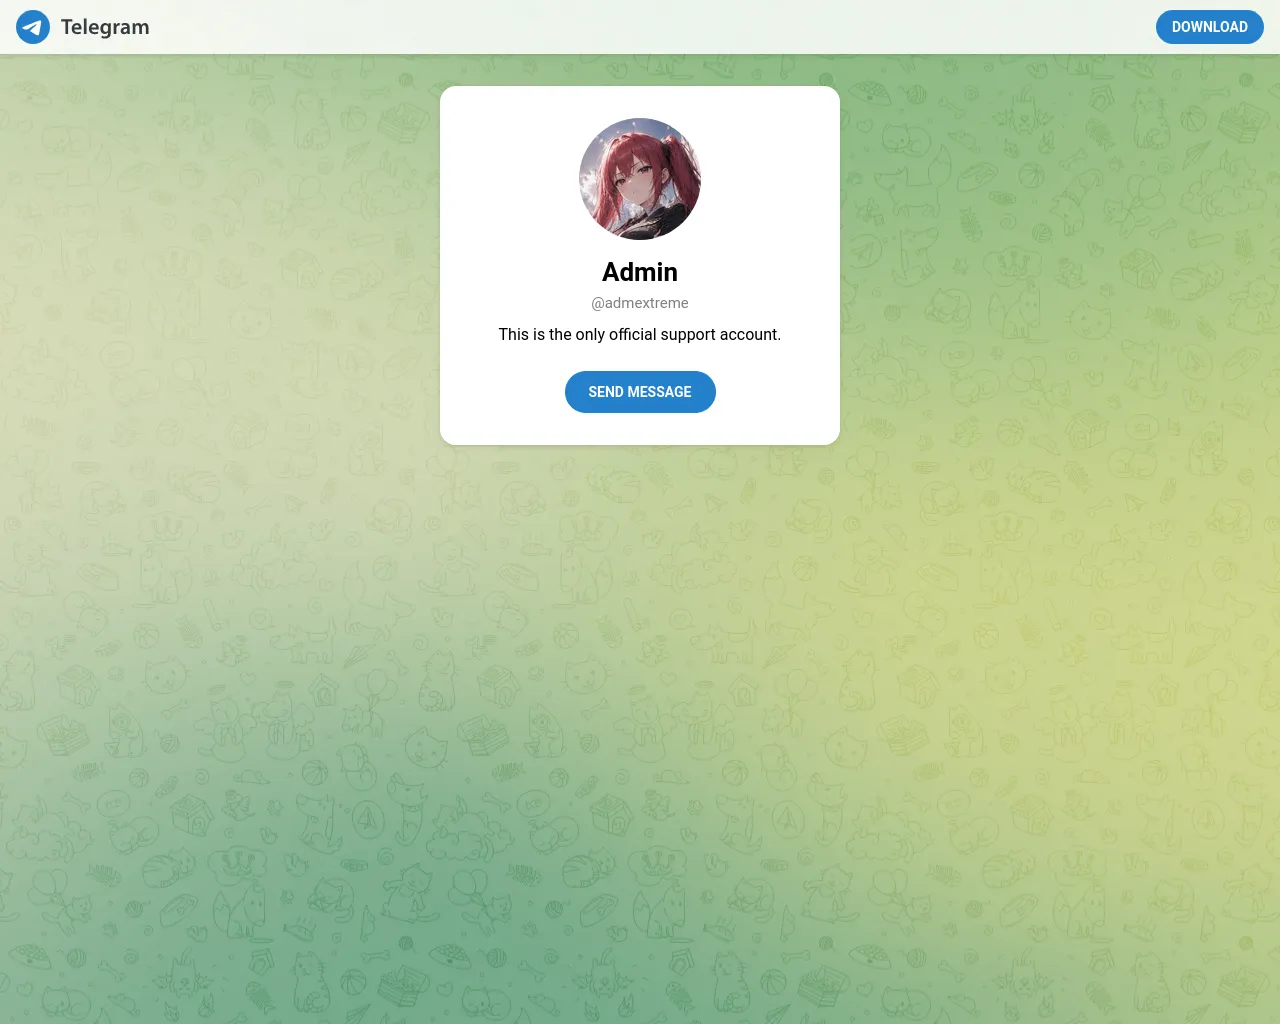The height and width of the screenshot is (1024, 1280).
Task: Click the Telegram paper plane logo icon
Action: pyautogui.click(x=33, y=27)
